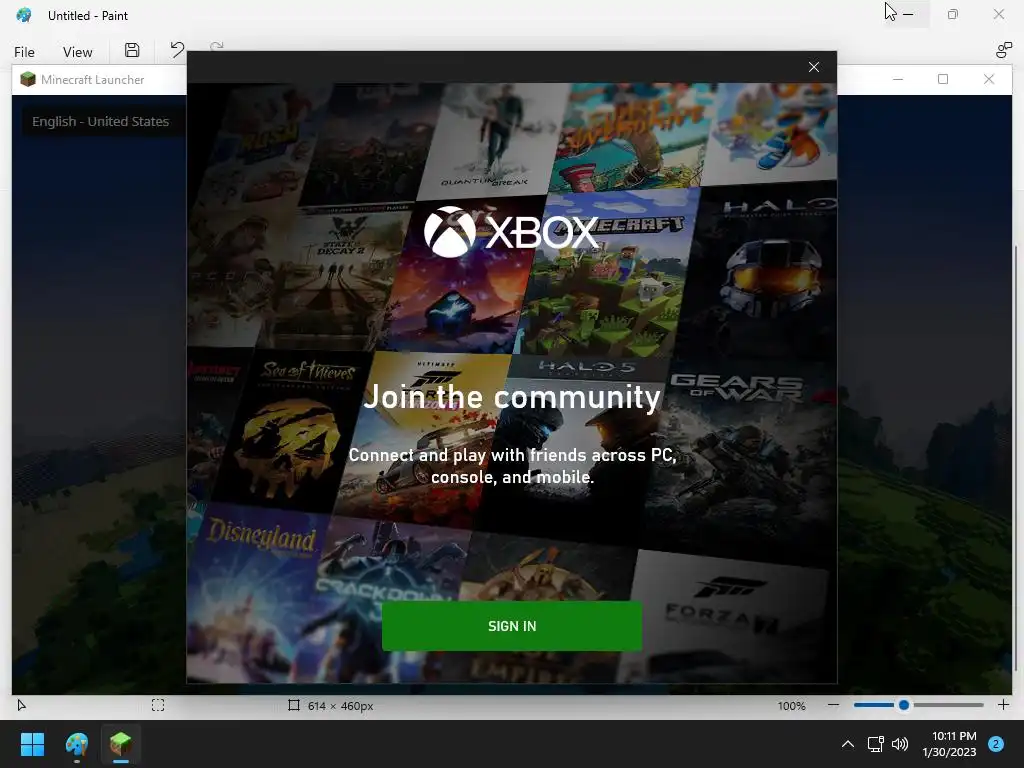Maximize the Minecraft Launcher window
Image resolution: width=1024 pixels, height=768 pixels.
tap(943, 79)
